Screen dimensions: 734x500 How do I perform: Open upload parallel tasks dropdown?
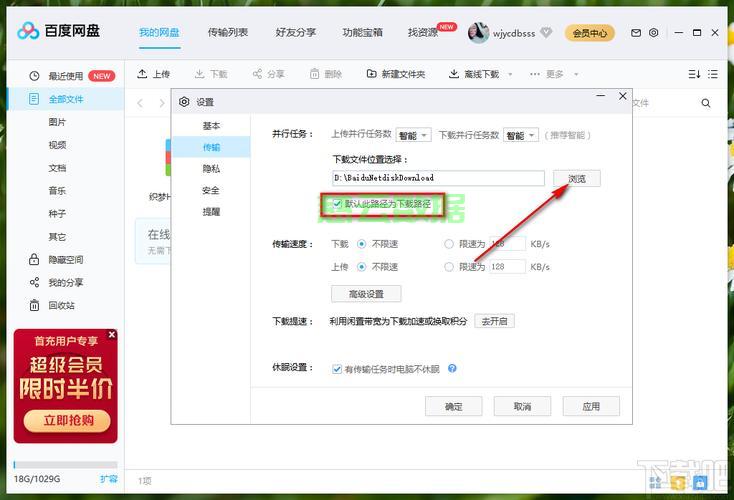click(413, 135)
